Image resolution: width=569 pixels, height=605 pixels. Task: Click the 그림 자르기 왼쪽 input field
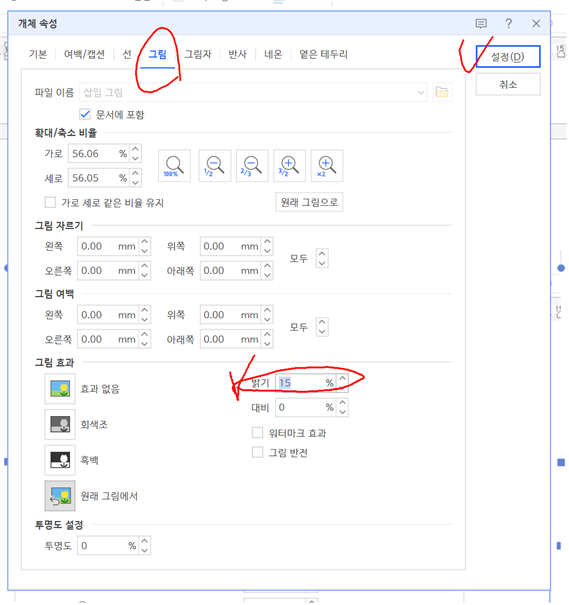[108, 246]
